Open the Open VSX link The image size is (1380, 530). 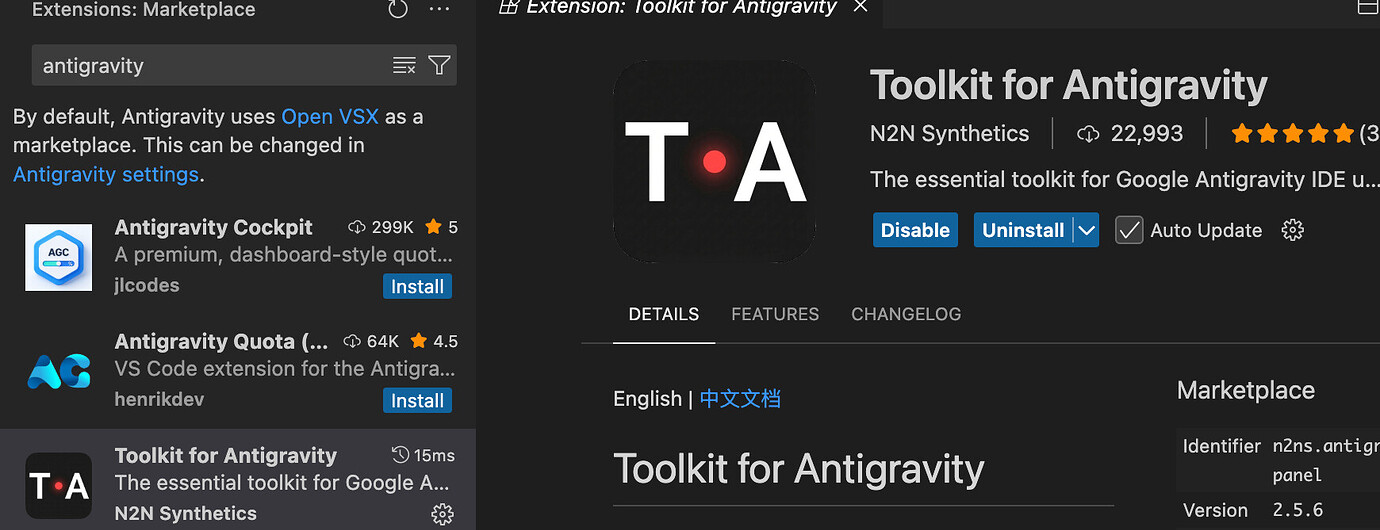(330, 116)
